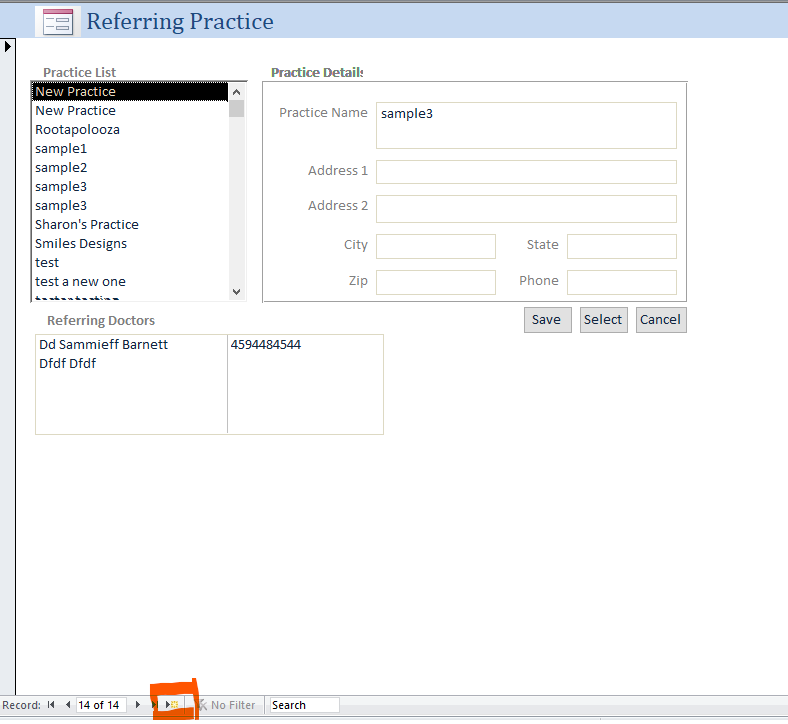Screen dimensions: 788x724
Task: Click the Address 1 input field
Action: (526, 172)
